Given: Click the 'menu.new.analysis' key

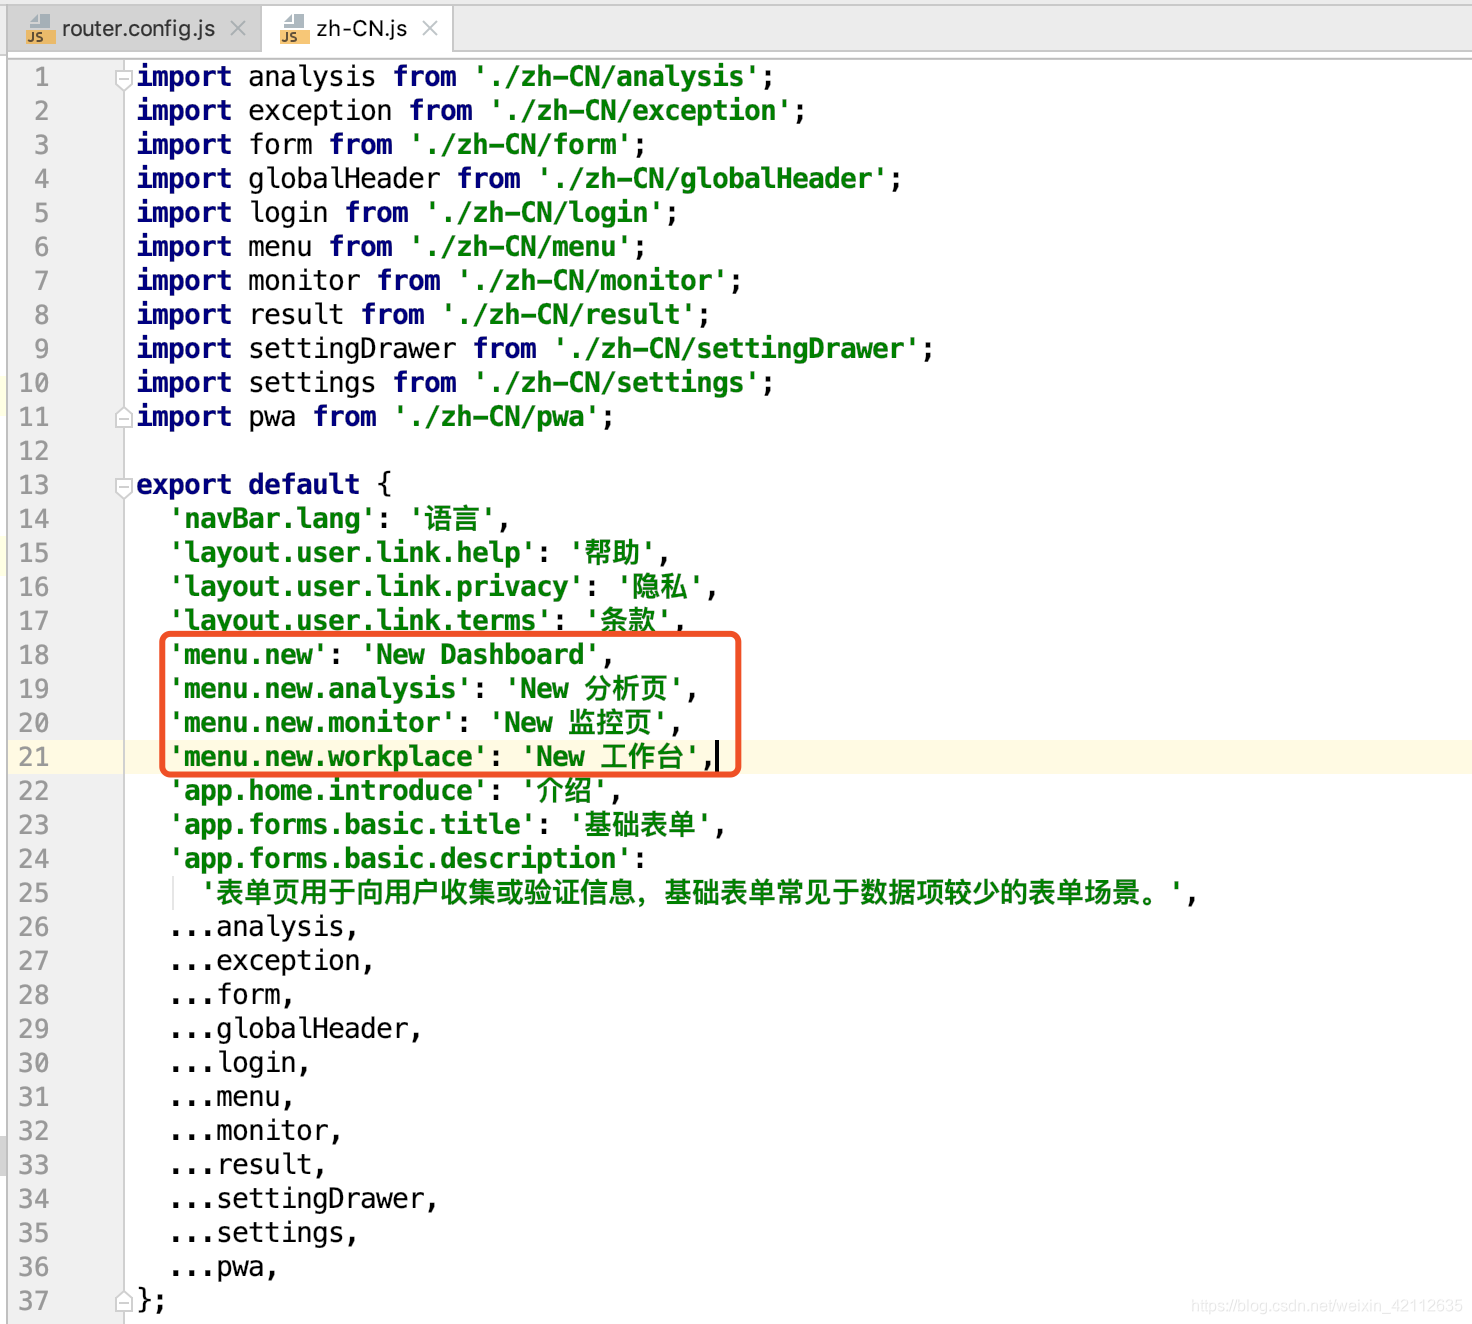Looking at the screenshot, I should [320, 689].
